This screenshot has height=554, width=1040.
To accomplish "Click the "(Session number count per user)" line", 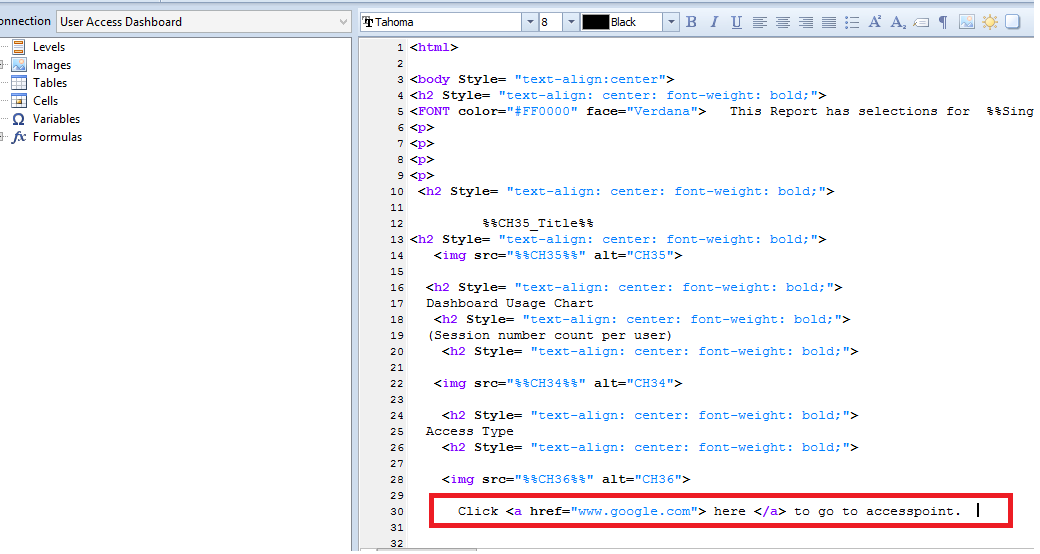I will (550, 335).
